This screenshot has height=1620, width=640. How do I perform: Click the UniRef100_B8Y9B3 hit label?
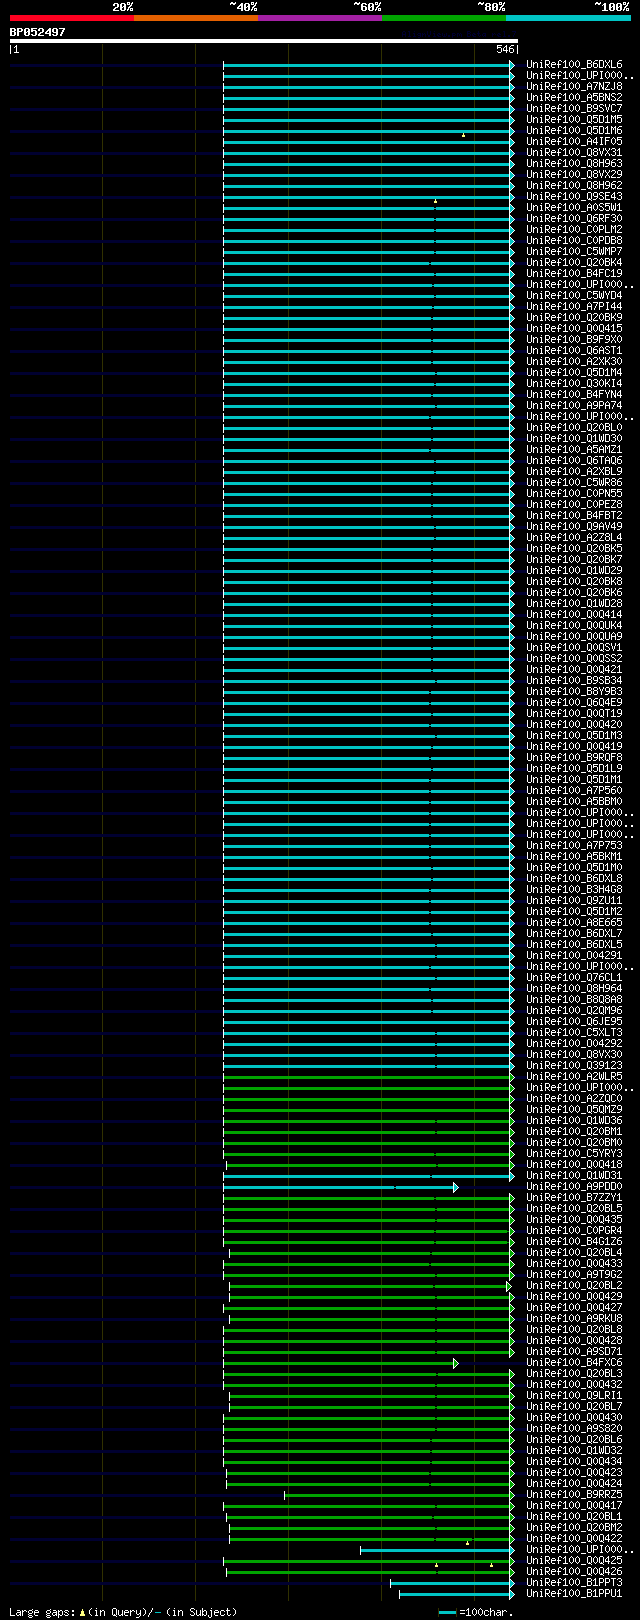(574, 692)
